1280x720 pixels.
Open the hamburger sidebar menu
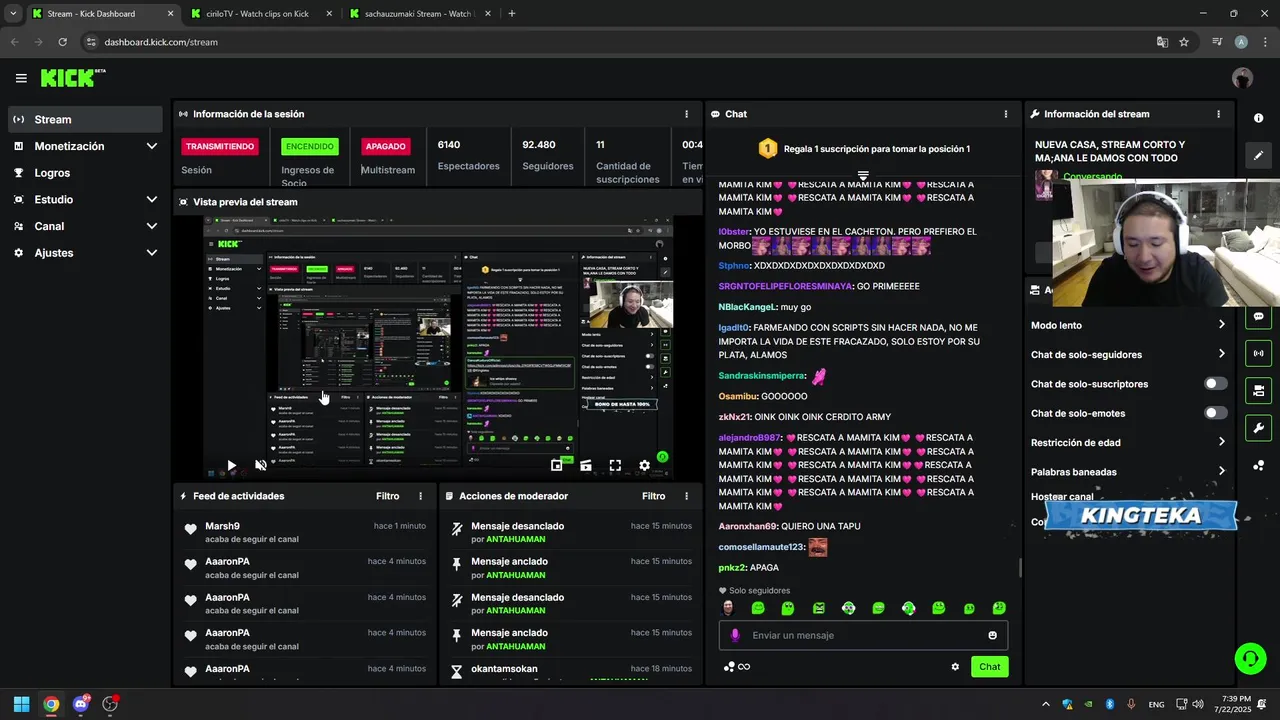21,78
